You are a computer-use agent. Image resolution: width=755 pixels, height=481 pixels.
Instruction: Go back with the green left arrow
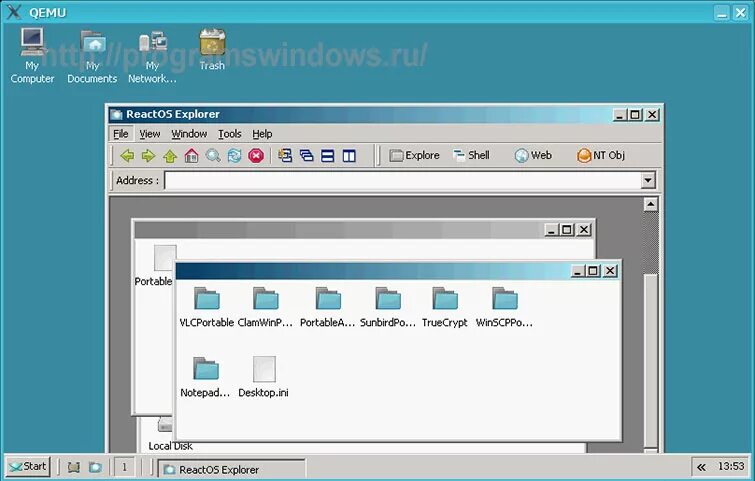127,156
